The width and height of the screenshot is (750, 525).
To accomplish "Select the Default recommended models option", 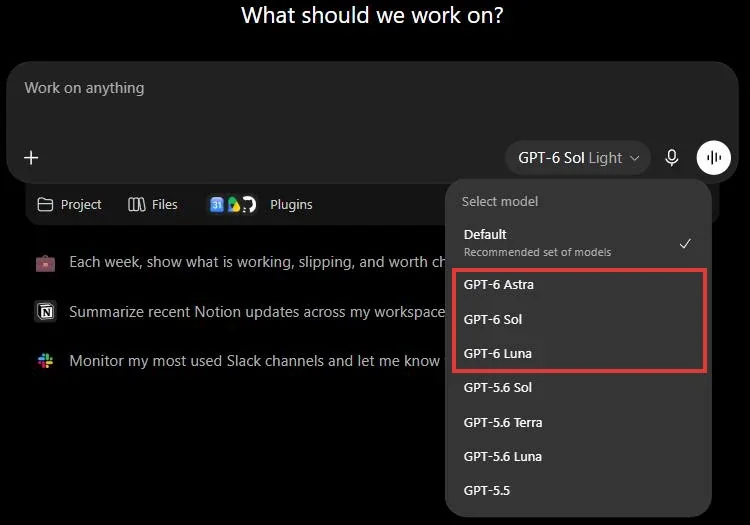I will click(578, 243).
